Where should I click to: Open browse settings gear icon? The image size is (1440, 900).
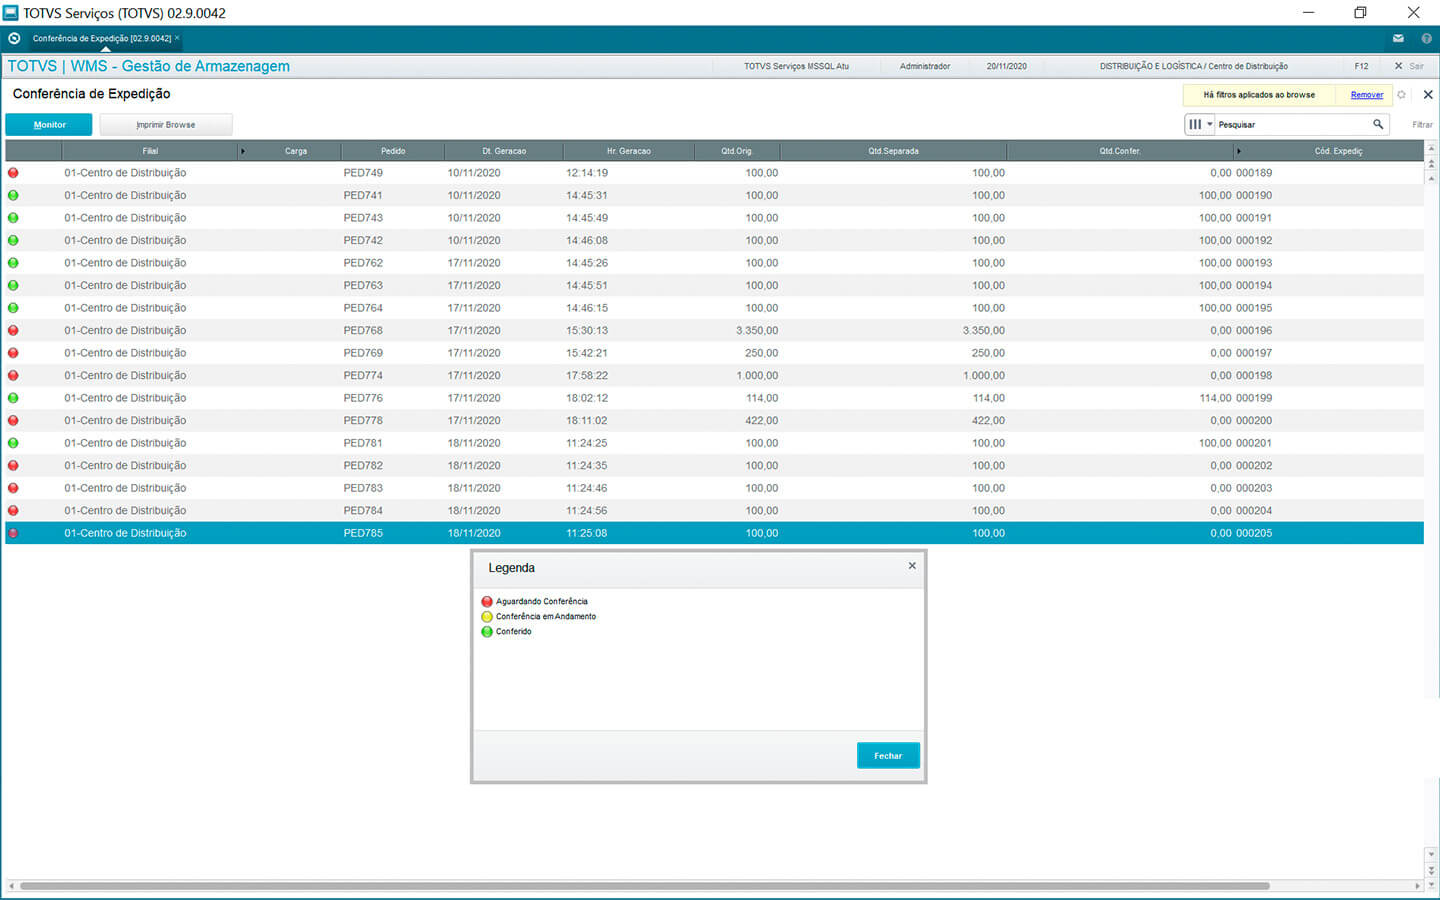(1401, 95)
